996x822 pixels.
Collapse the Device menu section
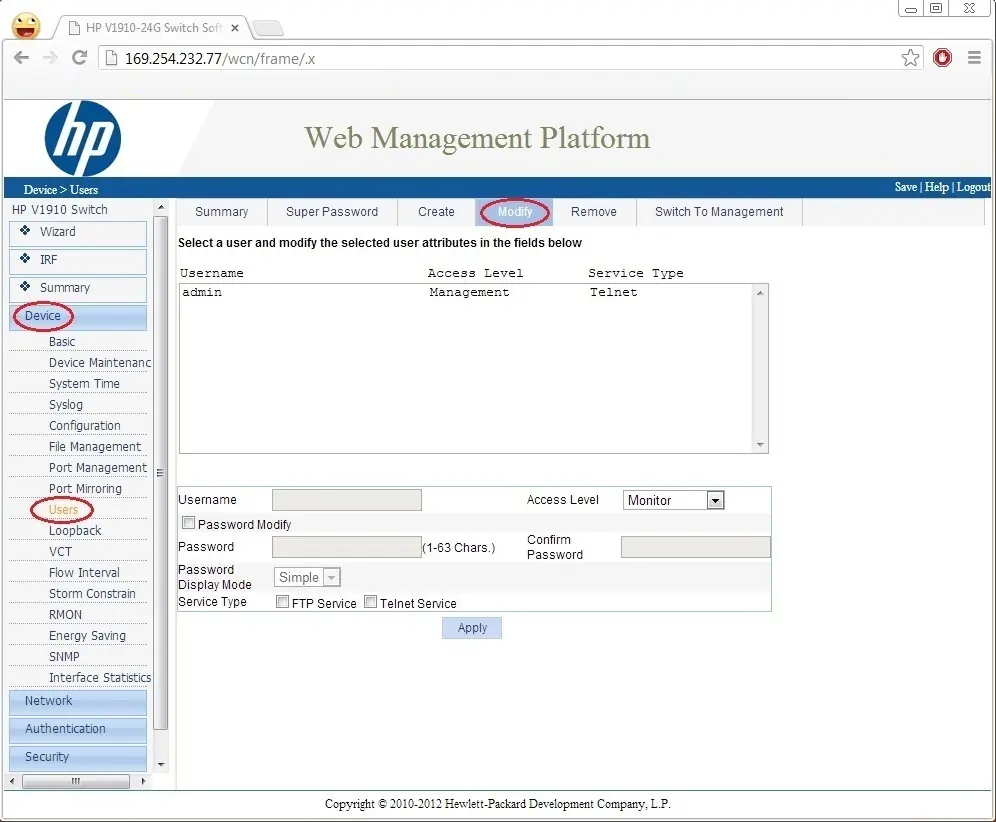[x=78, y=316]
